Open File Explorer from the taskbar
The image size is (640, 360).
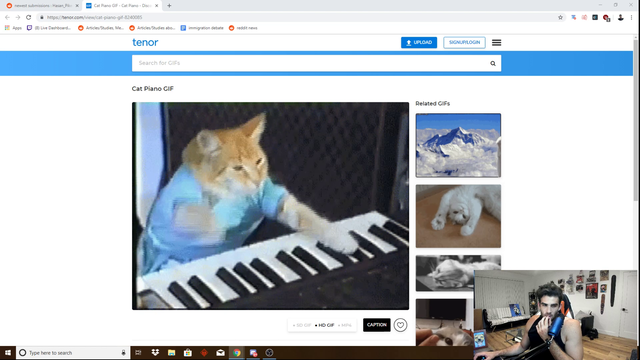pos(171,353)
